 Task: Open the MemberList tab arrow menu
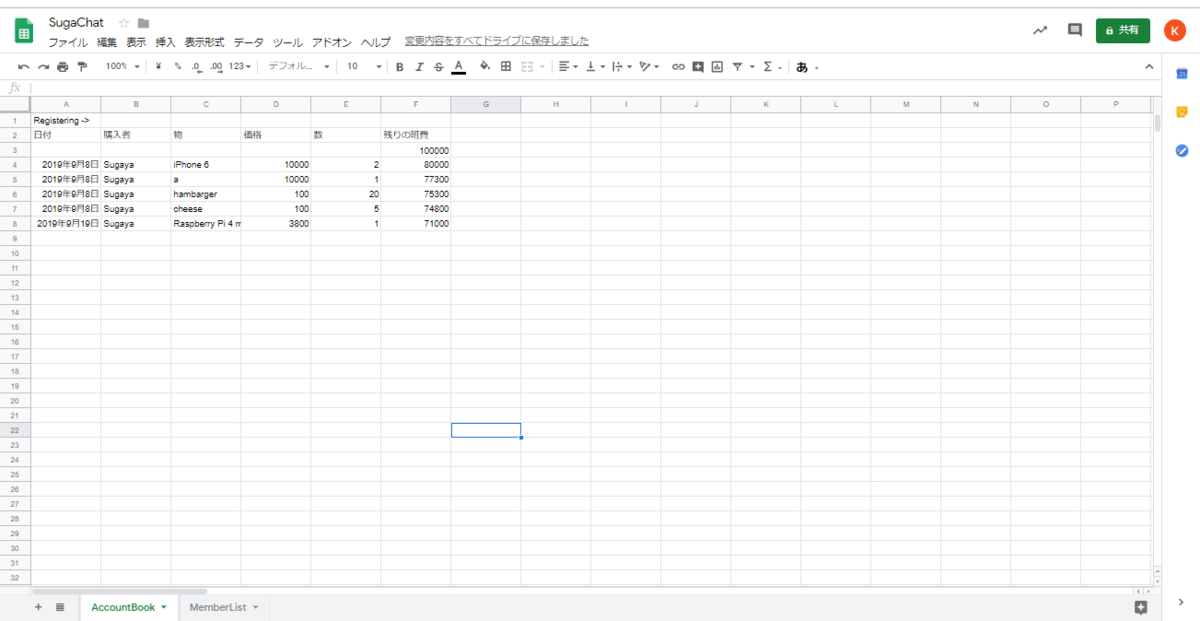tap(255, 607)
